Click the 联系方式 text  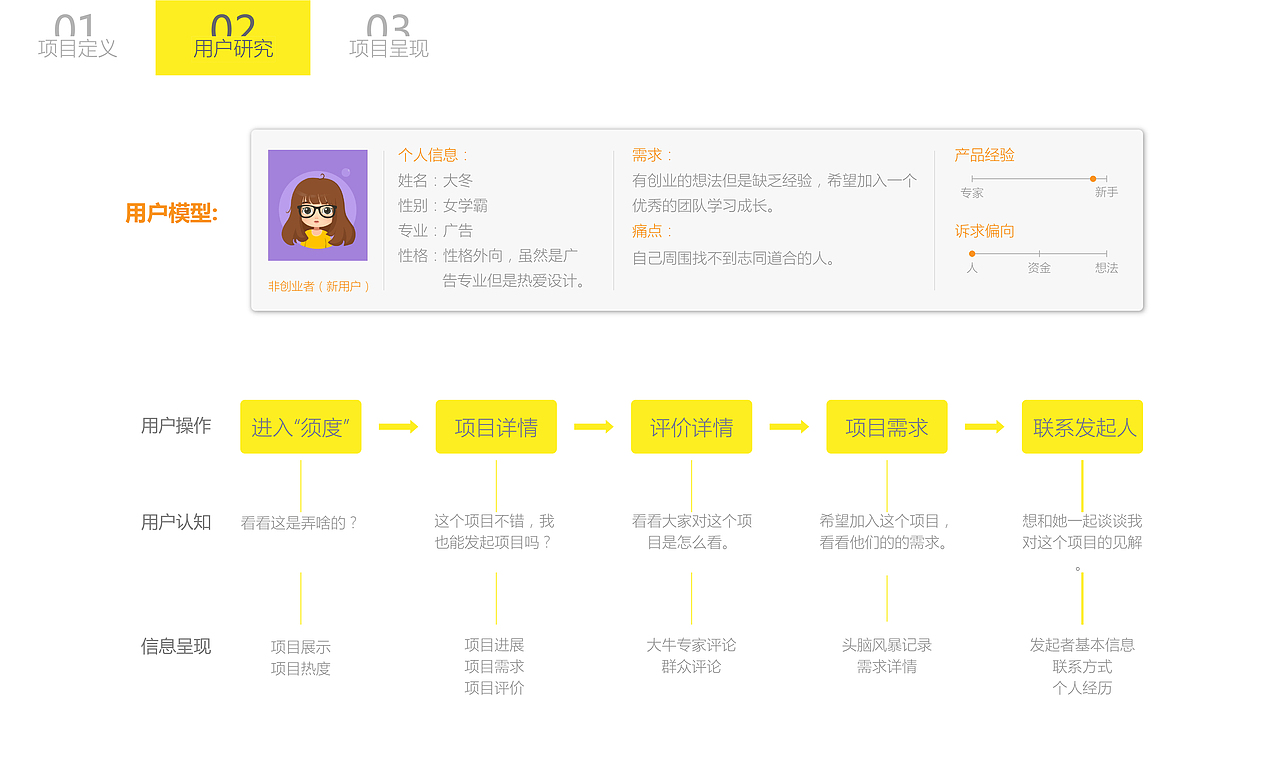(x=1082, y=667)
